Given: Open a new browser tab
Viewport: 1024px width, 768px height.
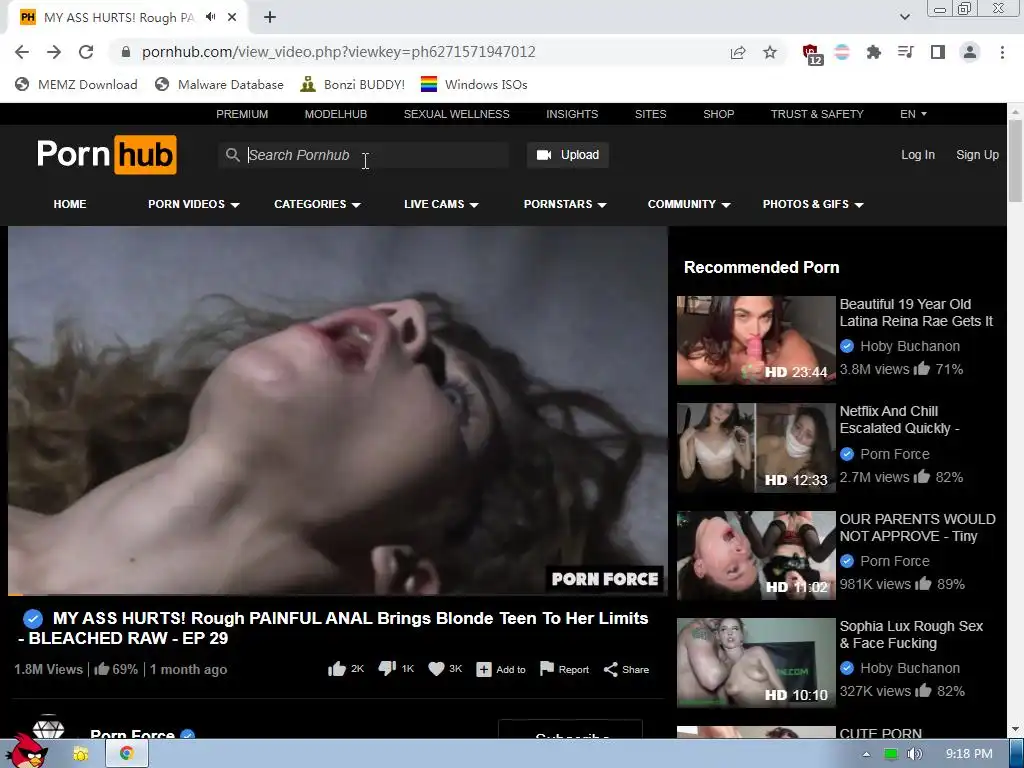Looking at the screenshot, I should coord(270,17).
